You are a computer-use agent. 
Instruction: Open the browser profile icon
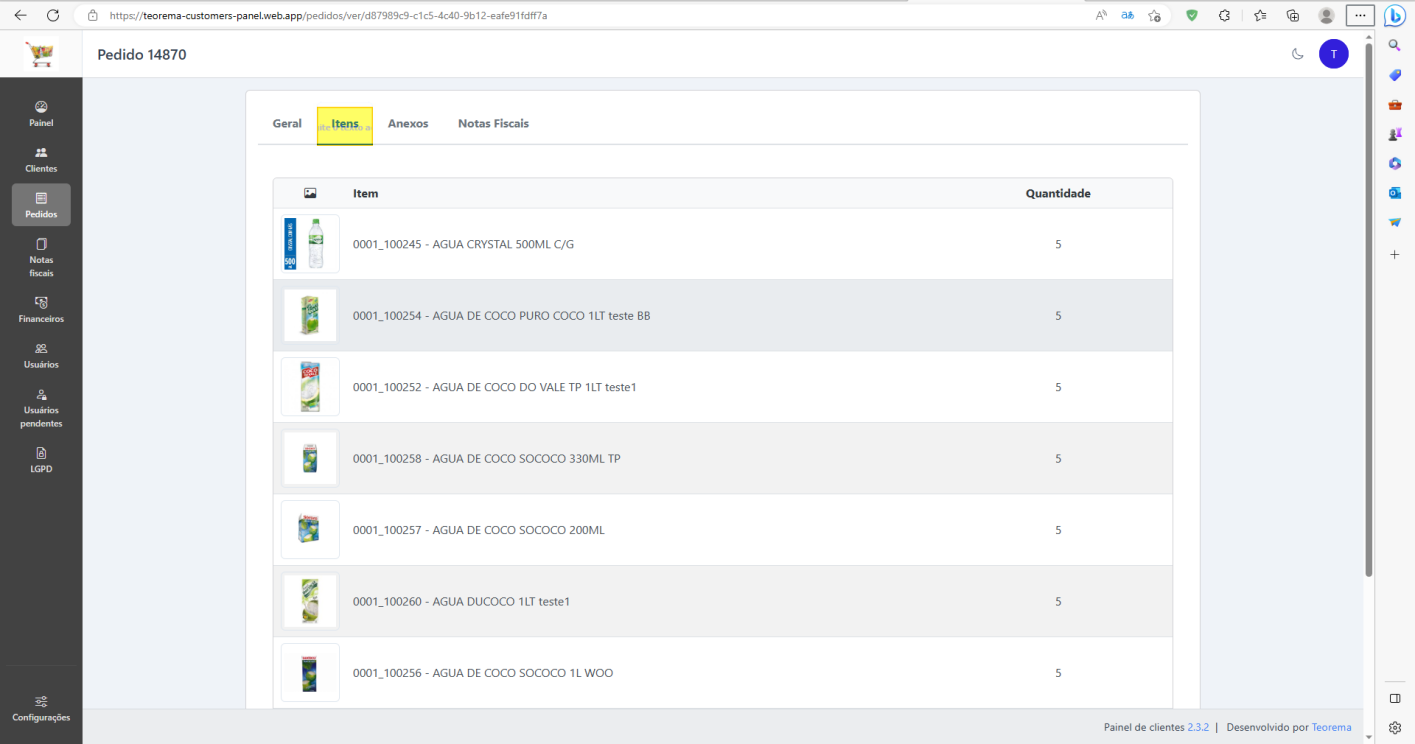[1327, 15]
